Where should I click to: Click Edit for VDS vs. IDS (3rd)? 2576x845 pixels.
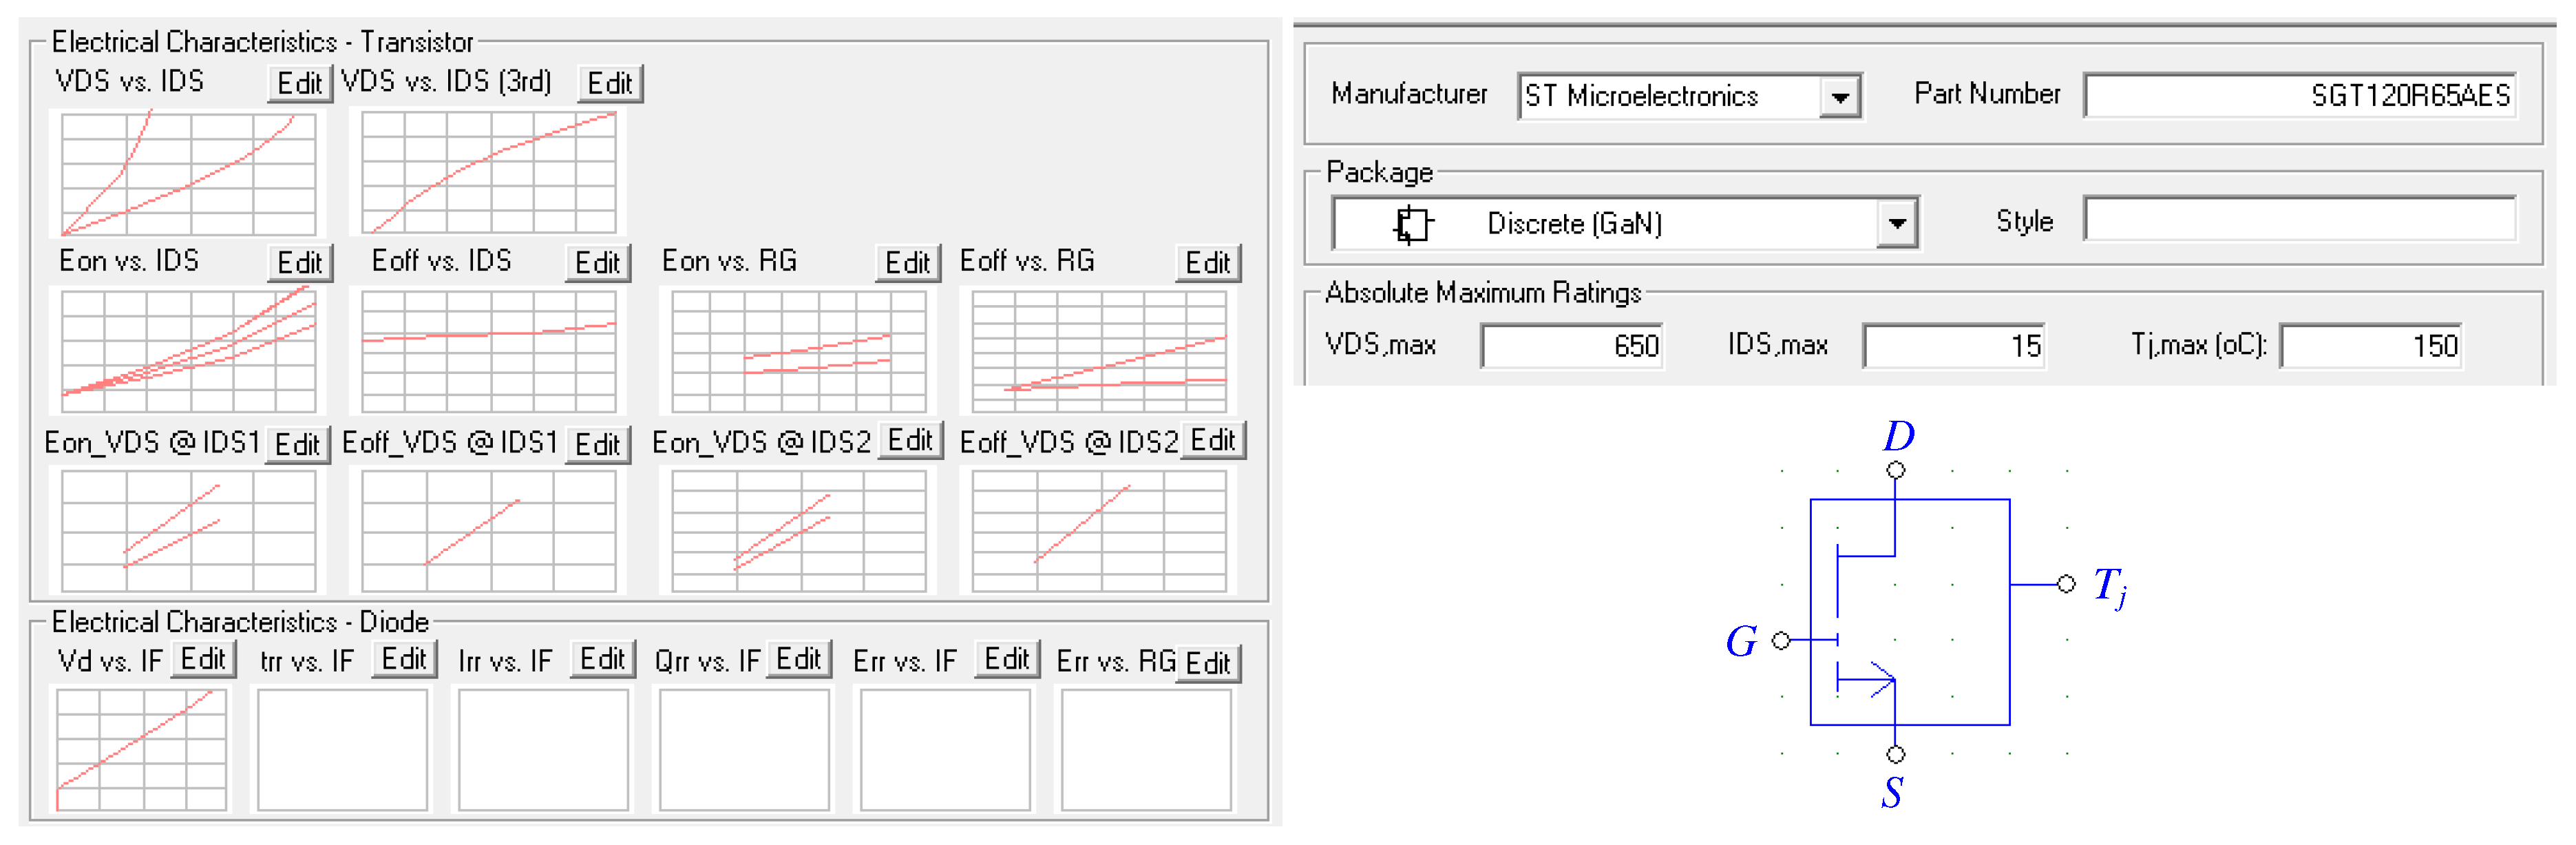click(609, 83)
